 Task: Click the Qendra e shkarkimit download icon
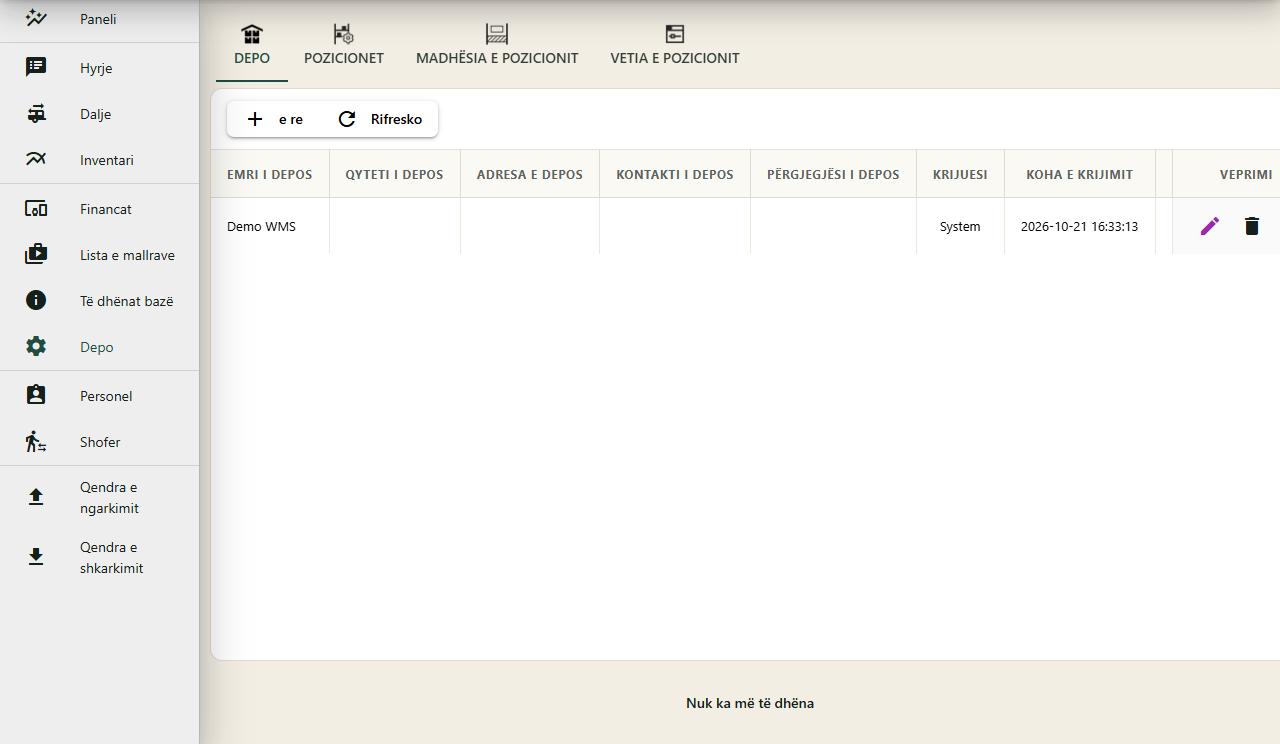coord(36,557)
